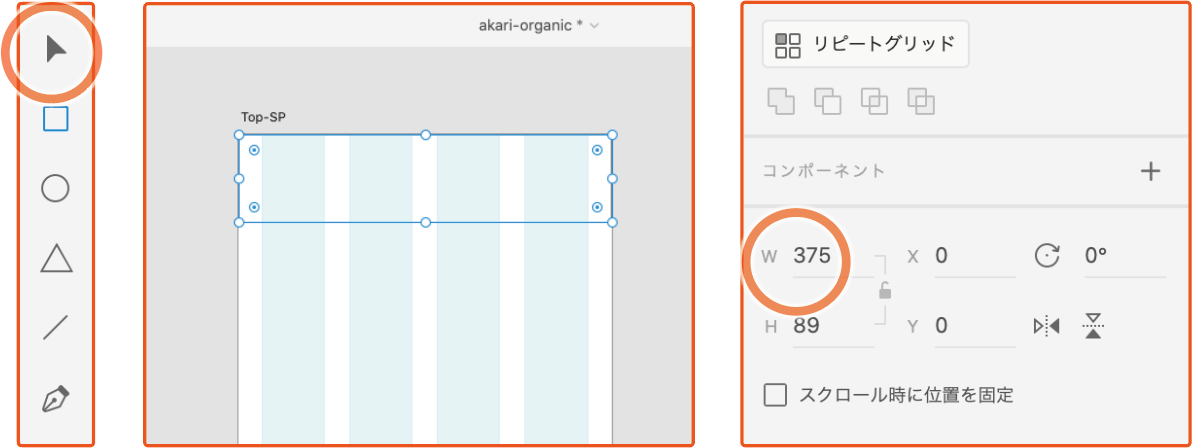This screenshot has height=448, width=1192.
Task: Click the Top-SP artboard label
Action: click(264, 118)
